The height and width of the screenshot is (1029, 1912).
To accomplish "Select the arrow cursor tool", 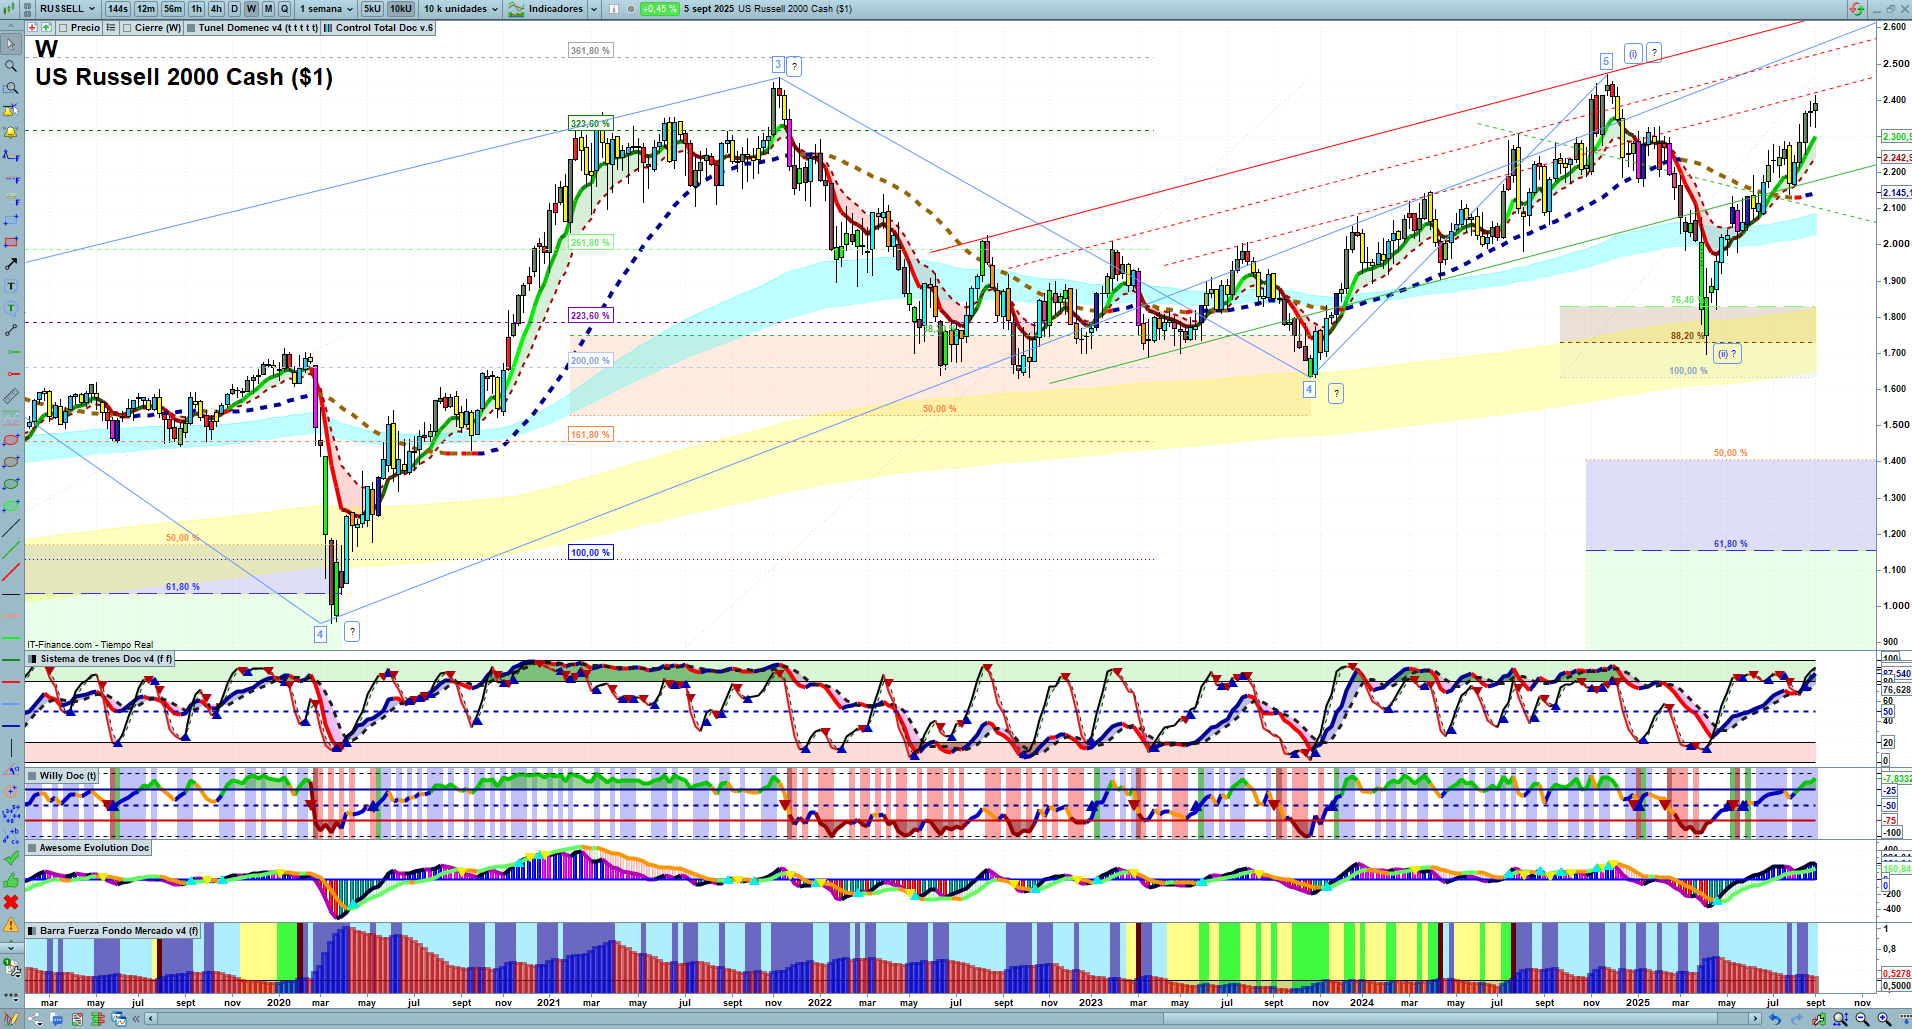I will pos(11,44).
